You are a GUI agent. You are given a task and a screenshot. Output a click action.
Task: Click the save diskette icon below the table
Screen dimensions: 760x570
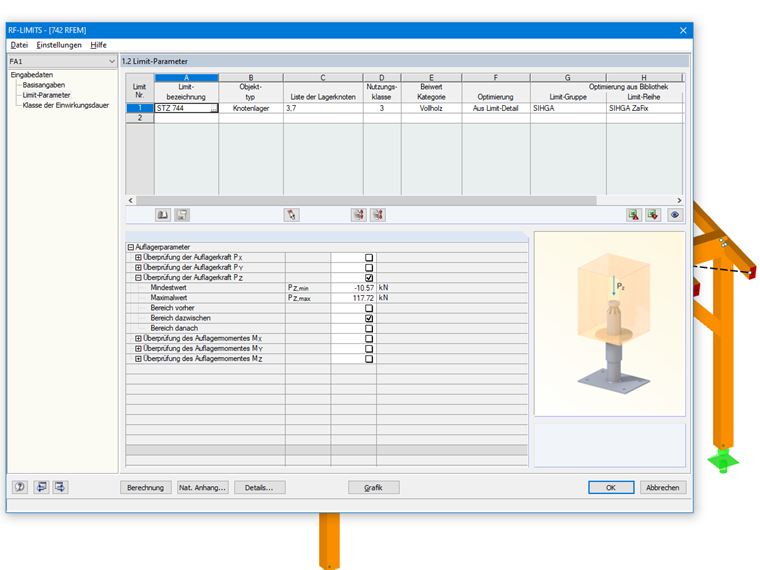(x=182, y=215)
